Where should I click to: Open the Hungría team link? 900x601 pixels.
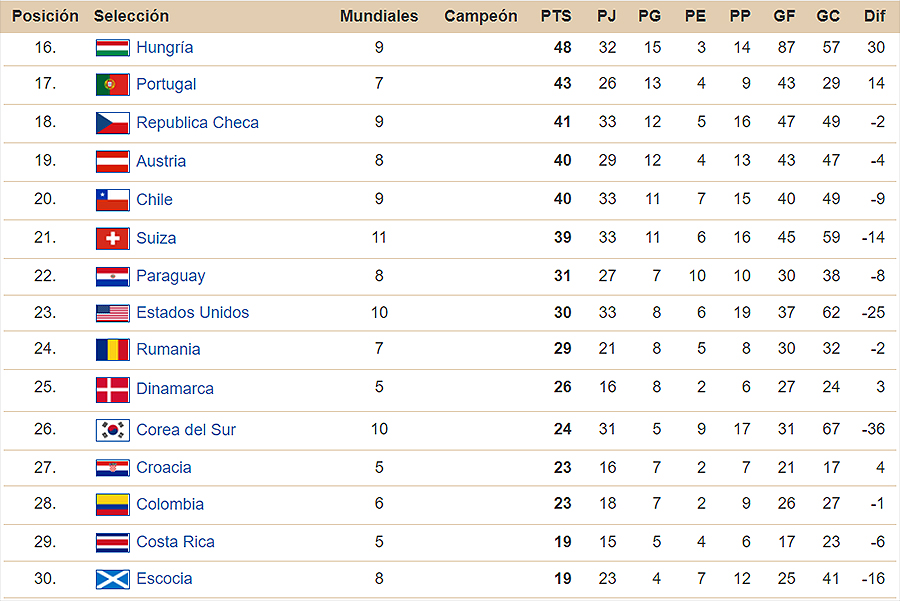[x=165, y=48]
